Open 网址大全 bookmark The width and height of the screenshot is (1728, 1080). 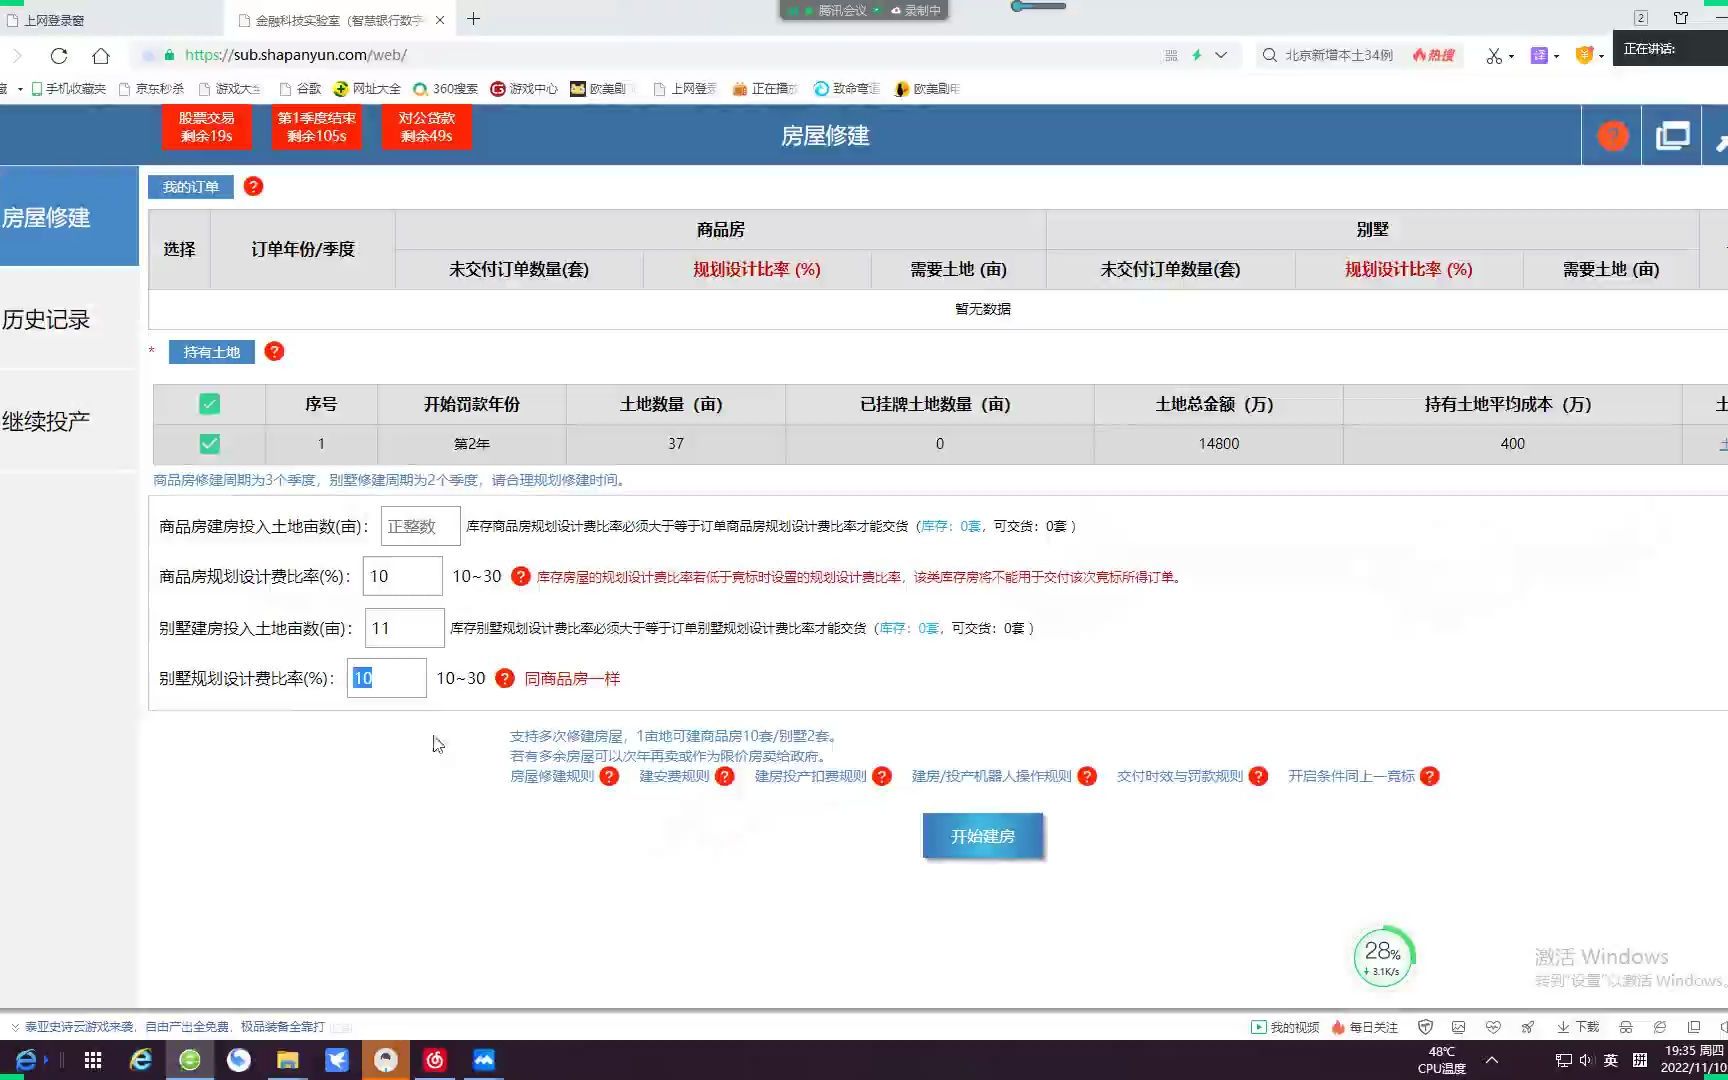click(x=367, y=89)
